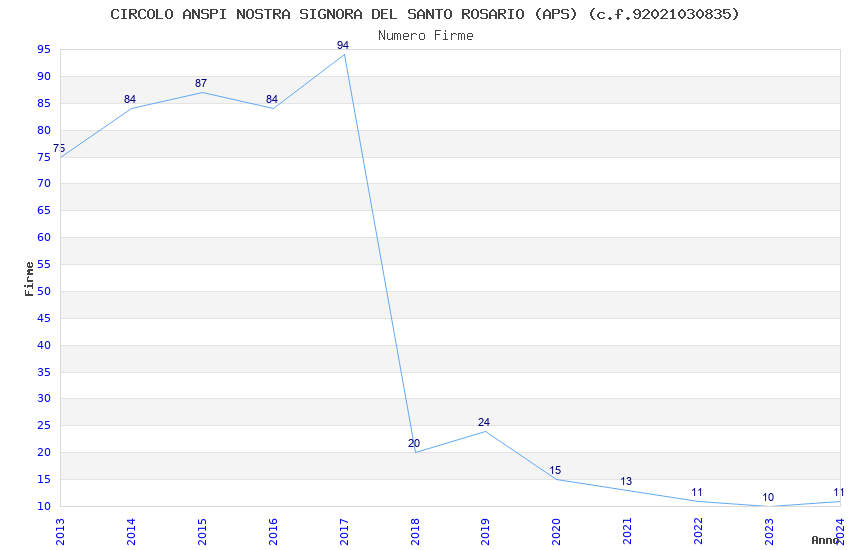Click the x-axis year 2013
The image size is (850, 550).
coord(60,531)
